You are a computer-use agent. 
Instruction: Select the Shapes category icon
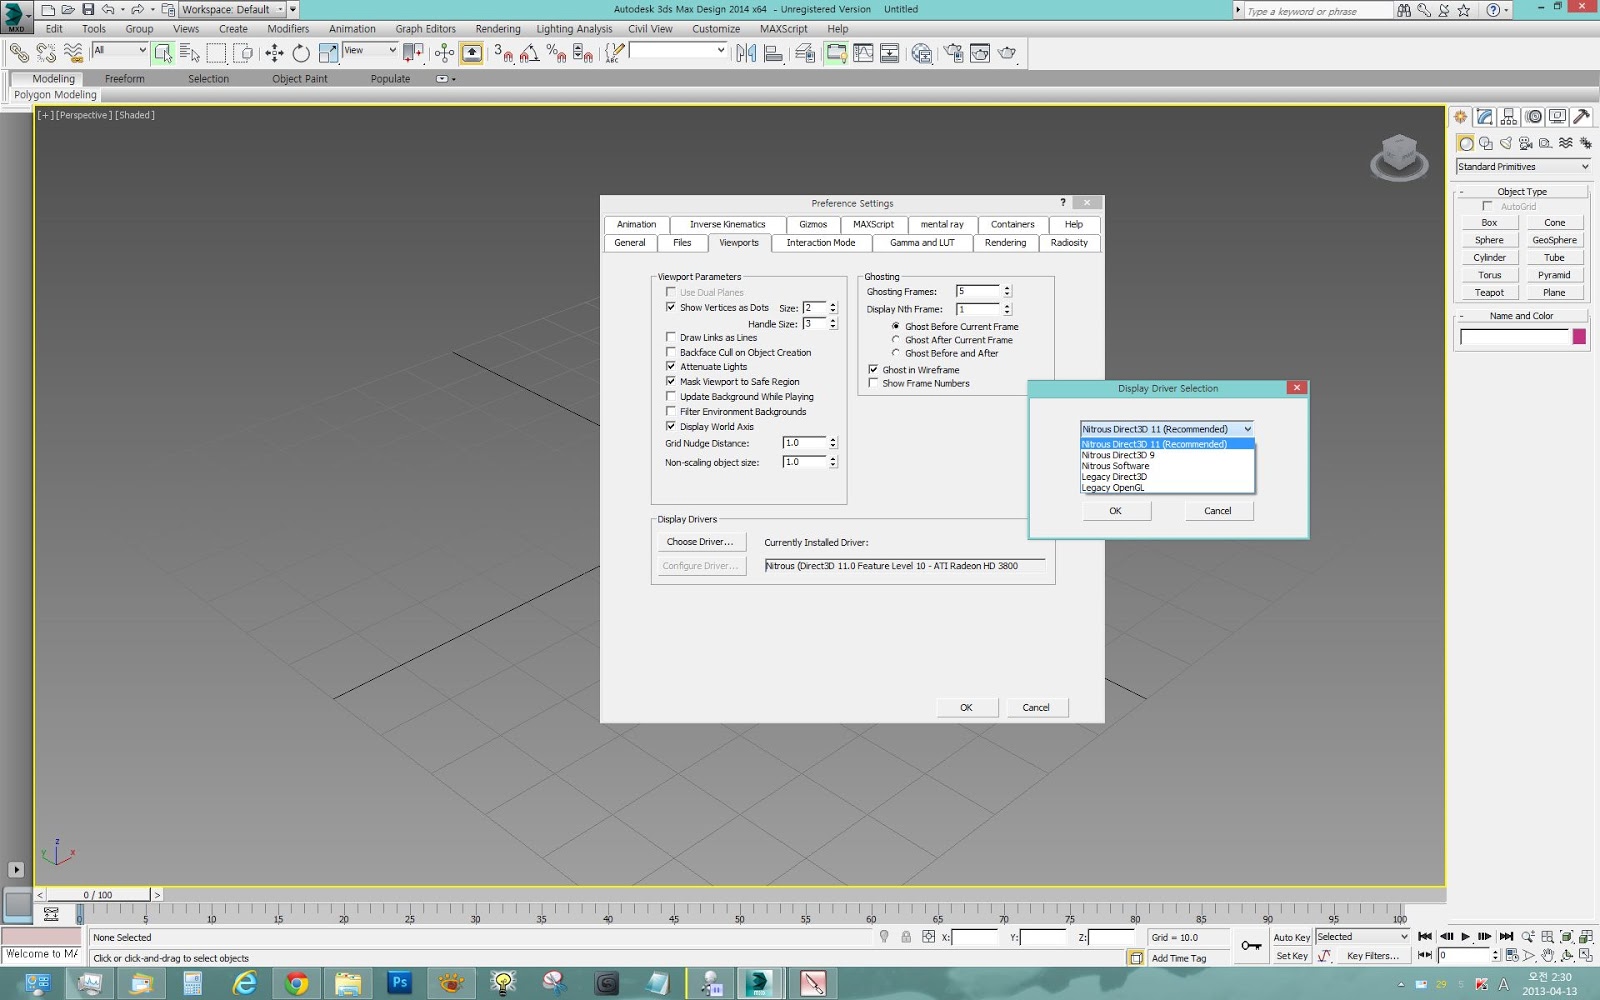(x=1486, y=143)
